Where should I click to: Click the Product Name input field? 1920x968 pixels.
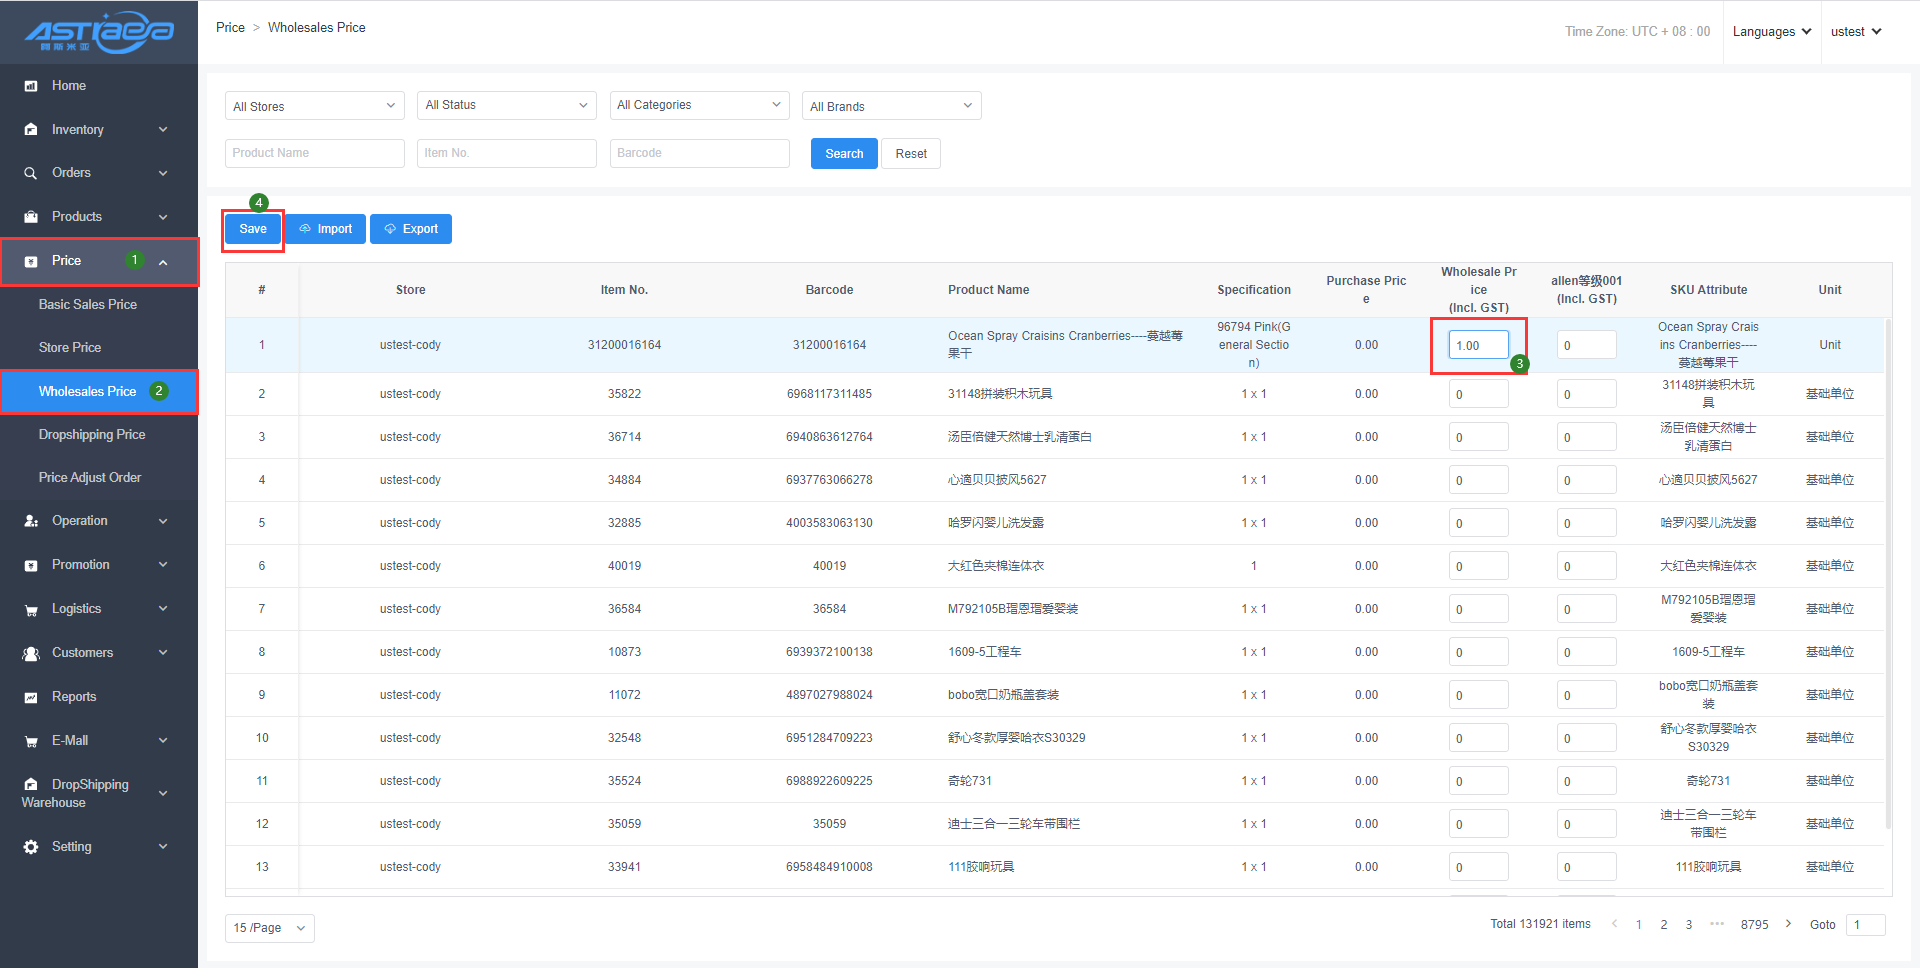314,153
